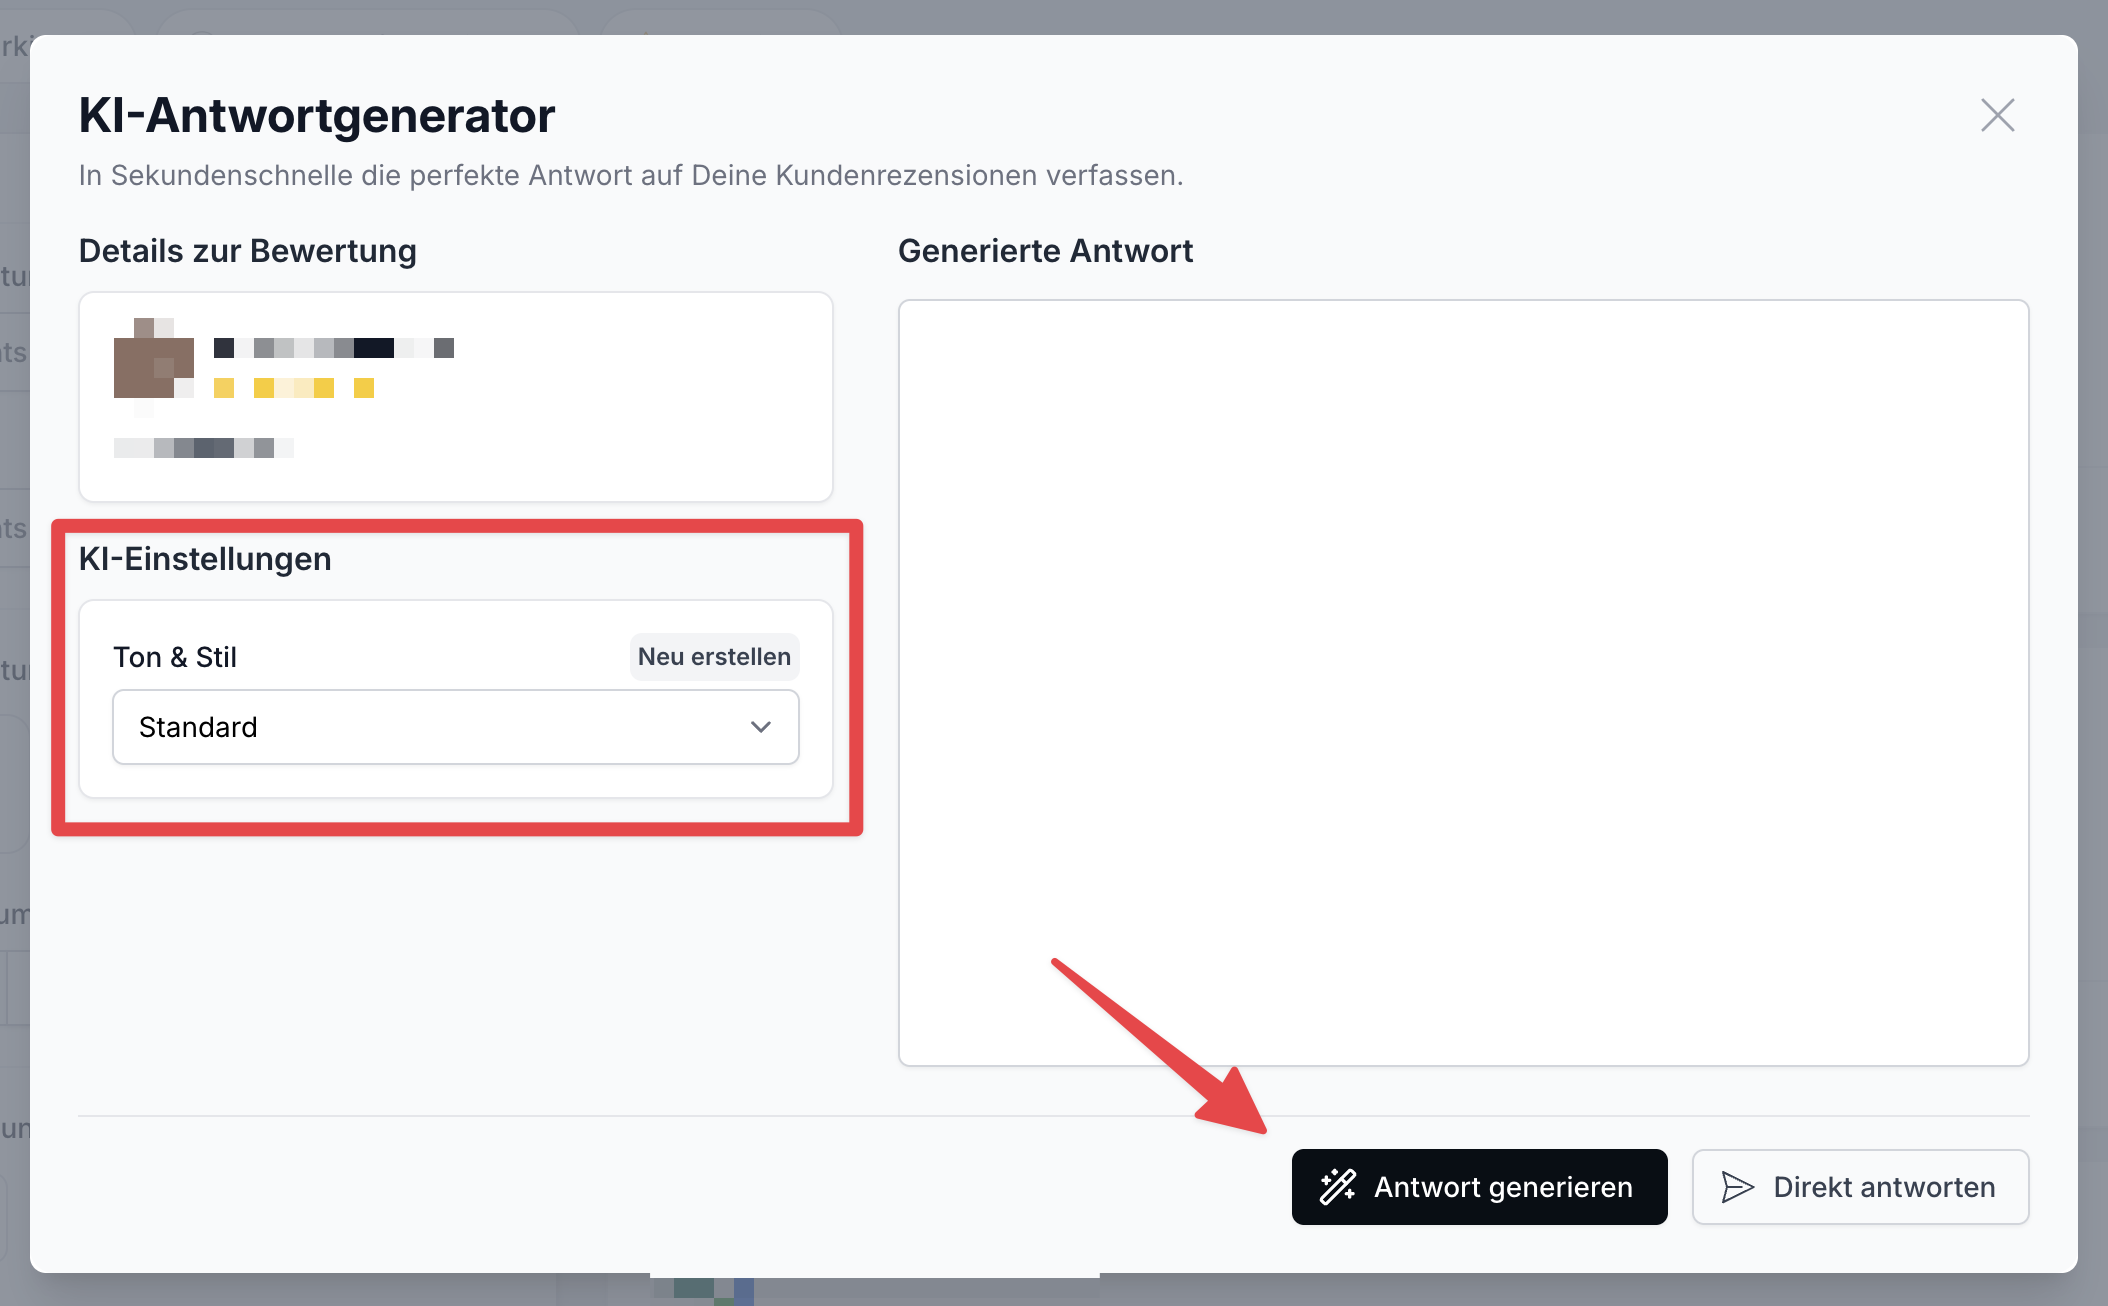
Task: Expand the Ton & Stil chevron arrow
Action: [760, 727]
